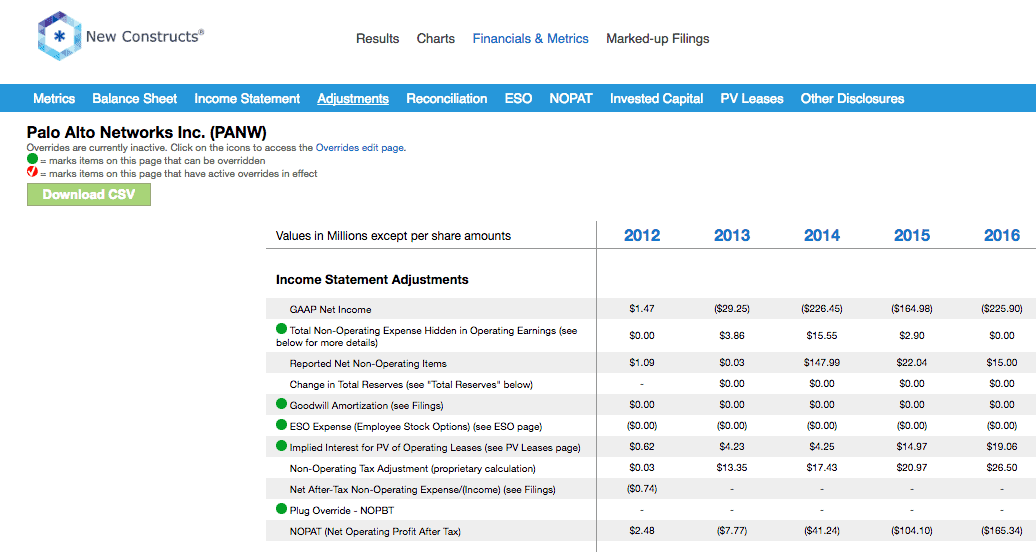
Task: Click the NOPAT (Net Operating Profit After Tax) label
Action: coord(375,532)
